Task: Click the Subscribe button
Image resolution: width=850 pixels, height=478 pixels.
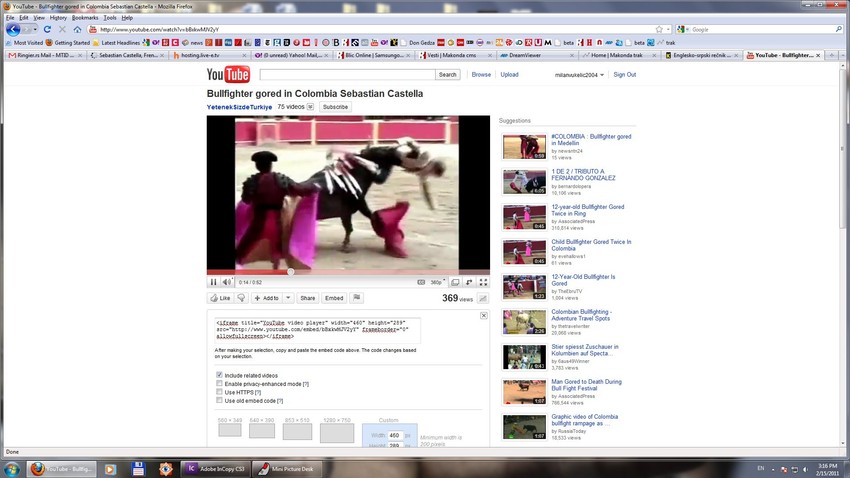Action: 335,106
